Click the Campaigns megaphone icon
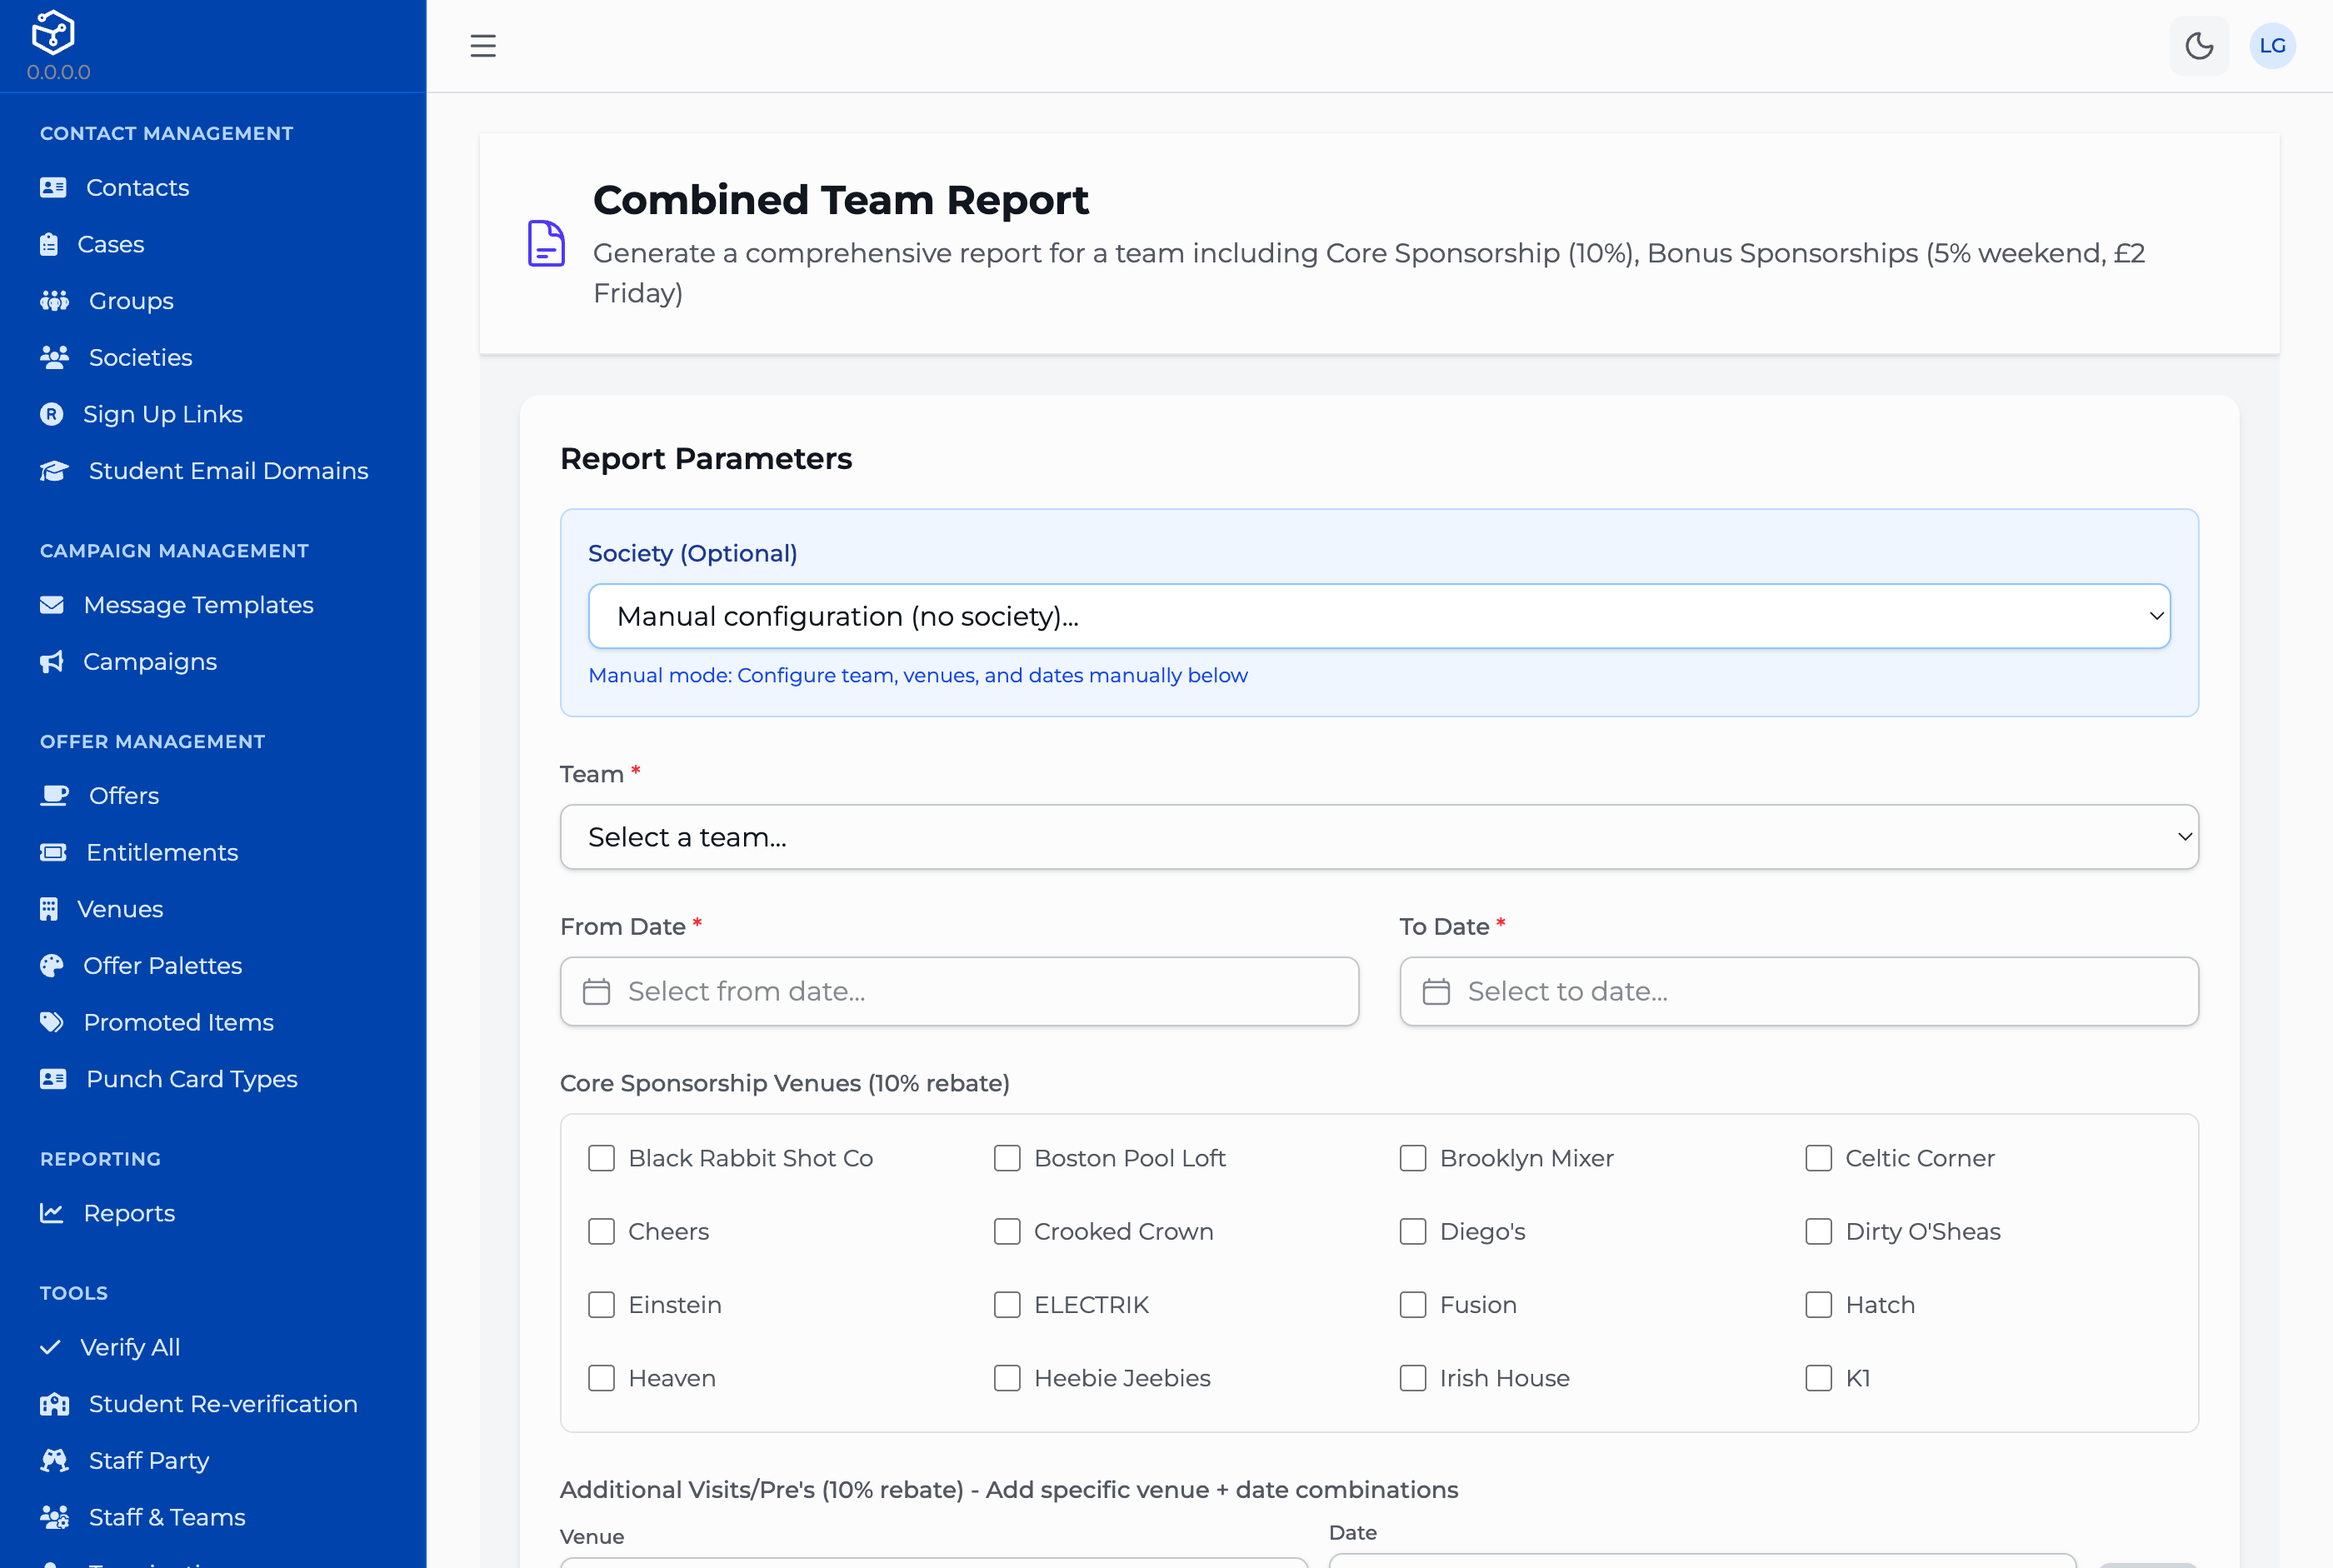Image resolution: width=2333 pixels, height=1568 pixels. point(52,662)
